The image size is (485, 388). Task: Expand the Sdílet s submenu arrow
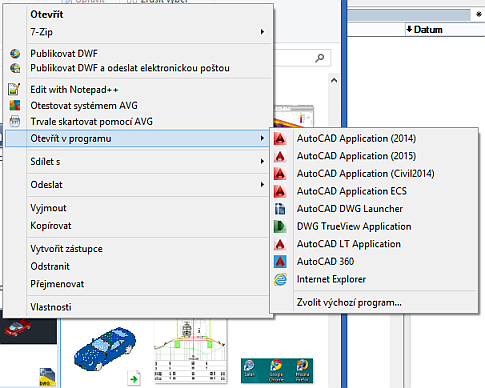pos(262,161)
